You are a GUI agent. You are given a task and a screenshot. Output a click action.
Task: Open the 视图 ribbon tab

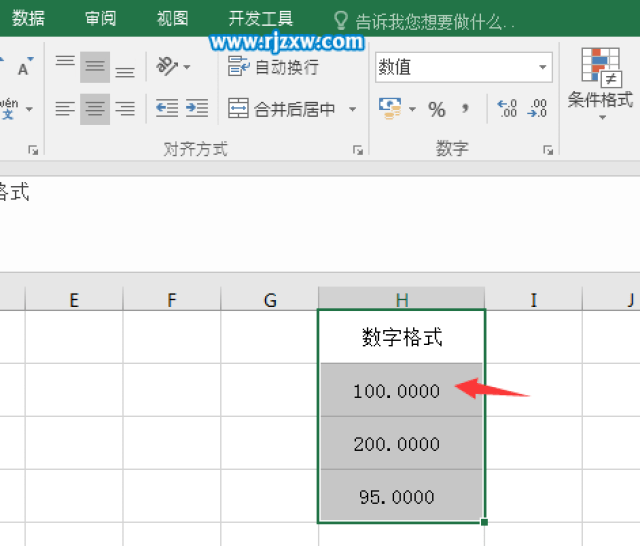pos(173,18)
